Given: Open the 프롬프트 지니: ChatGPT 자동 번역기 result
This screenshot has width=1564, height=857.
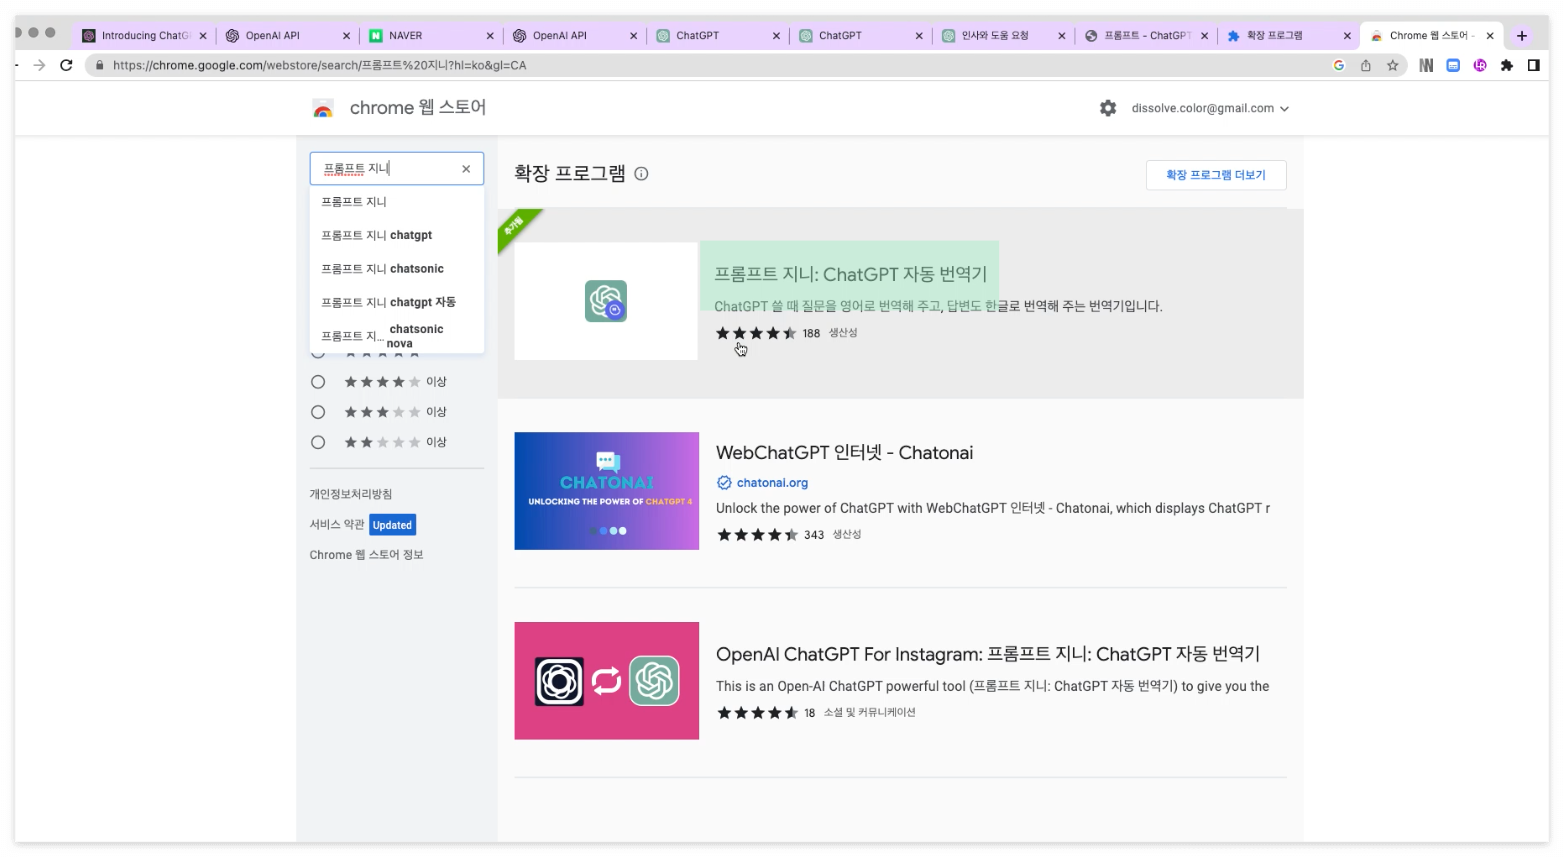Looking at the screenshot, I should coord(850,274).
